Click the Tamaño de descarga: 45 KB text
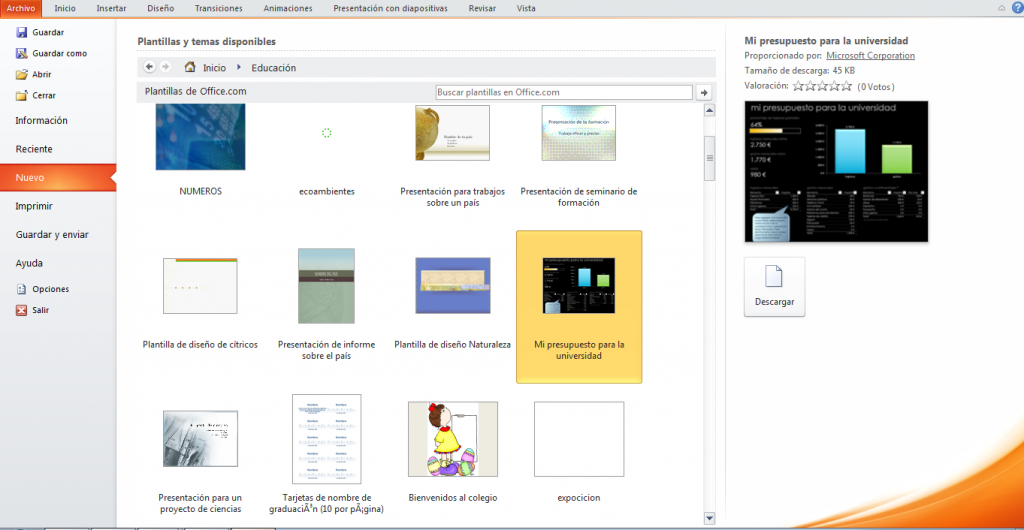Image resolution: width=1024 pixels, height=530 pixels. click(x=799, y=70)
